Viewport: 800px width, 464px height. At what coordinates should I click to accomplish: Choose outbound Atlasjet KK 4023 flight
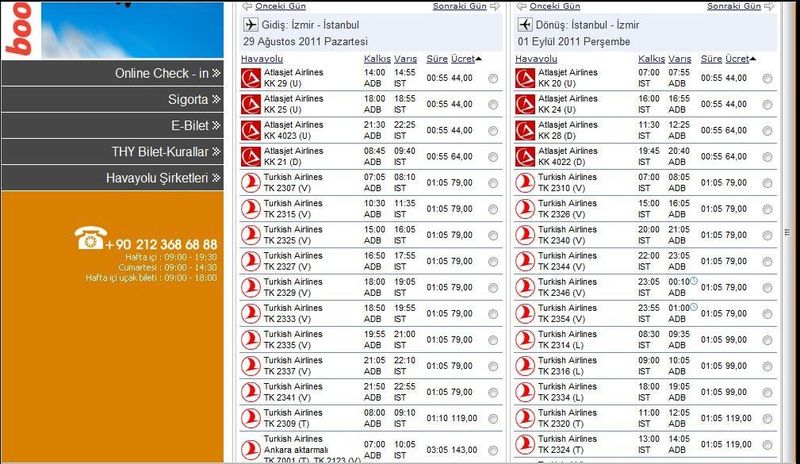tap(493, 131)
